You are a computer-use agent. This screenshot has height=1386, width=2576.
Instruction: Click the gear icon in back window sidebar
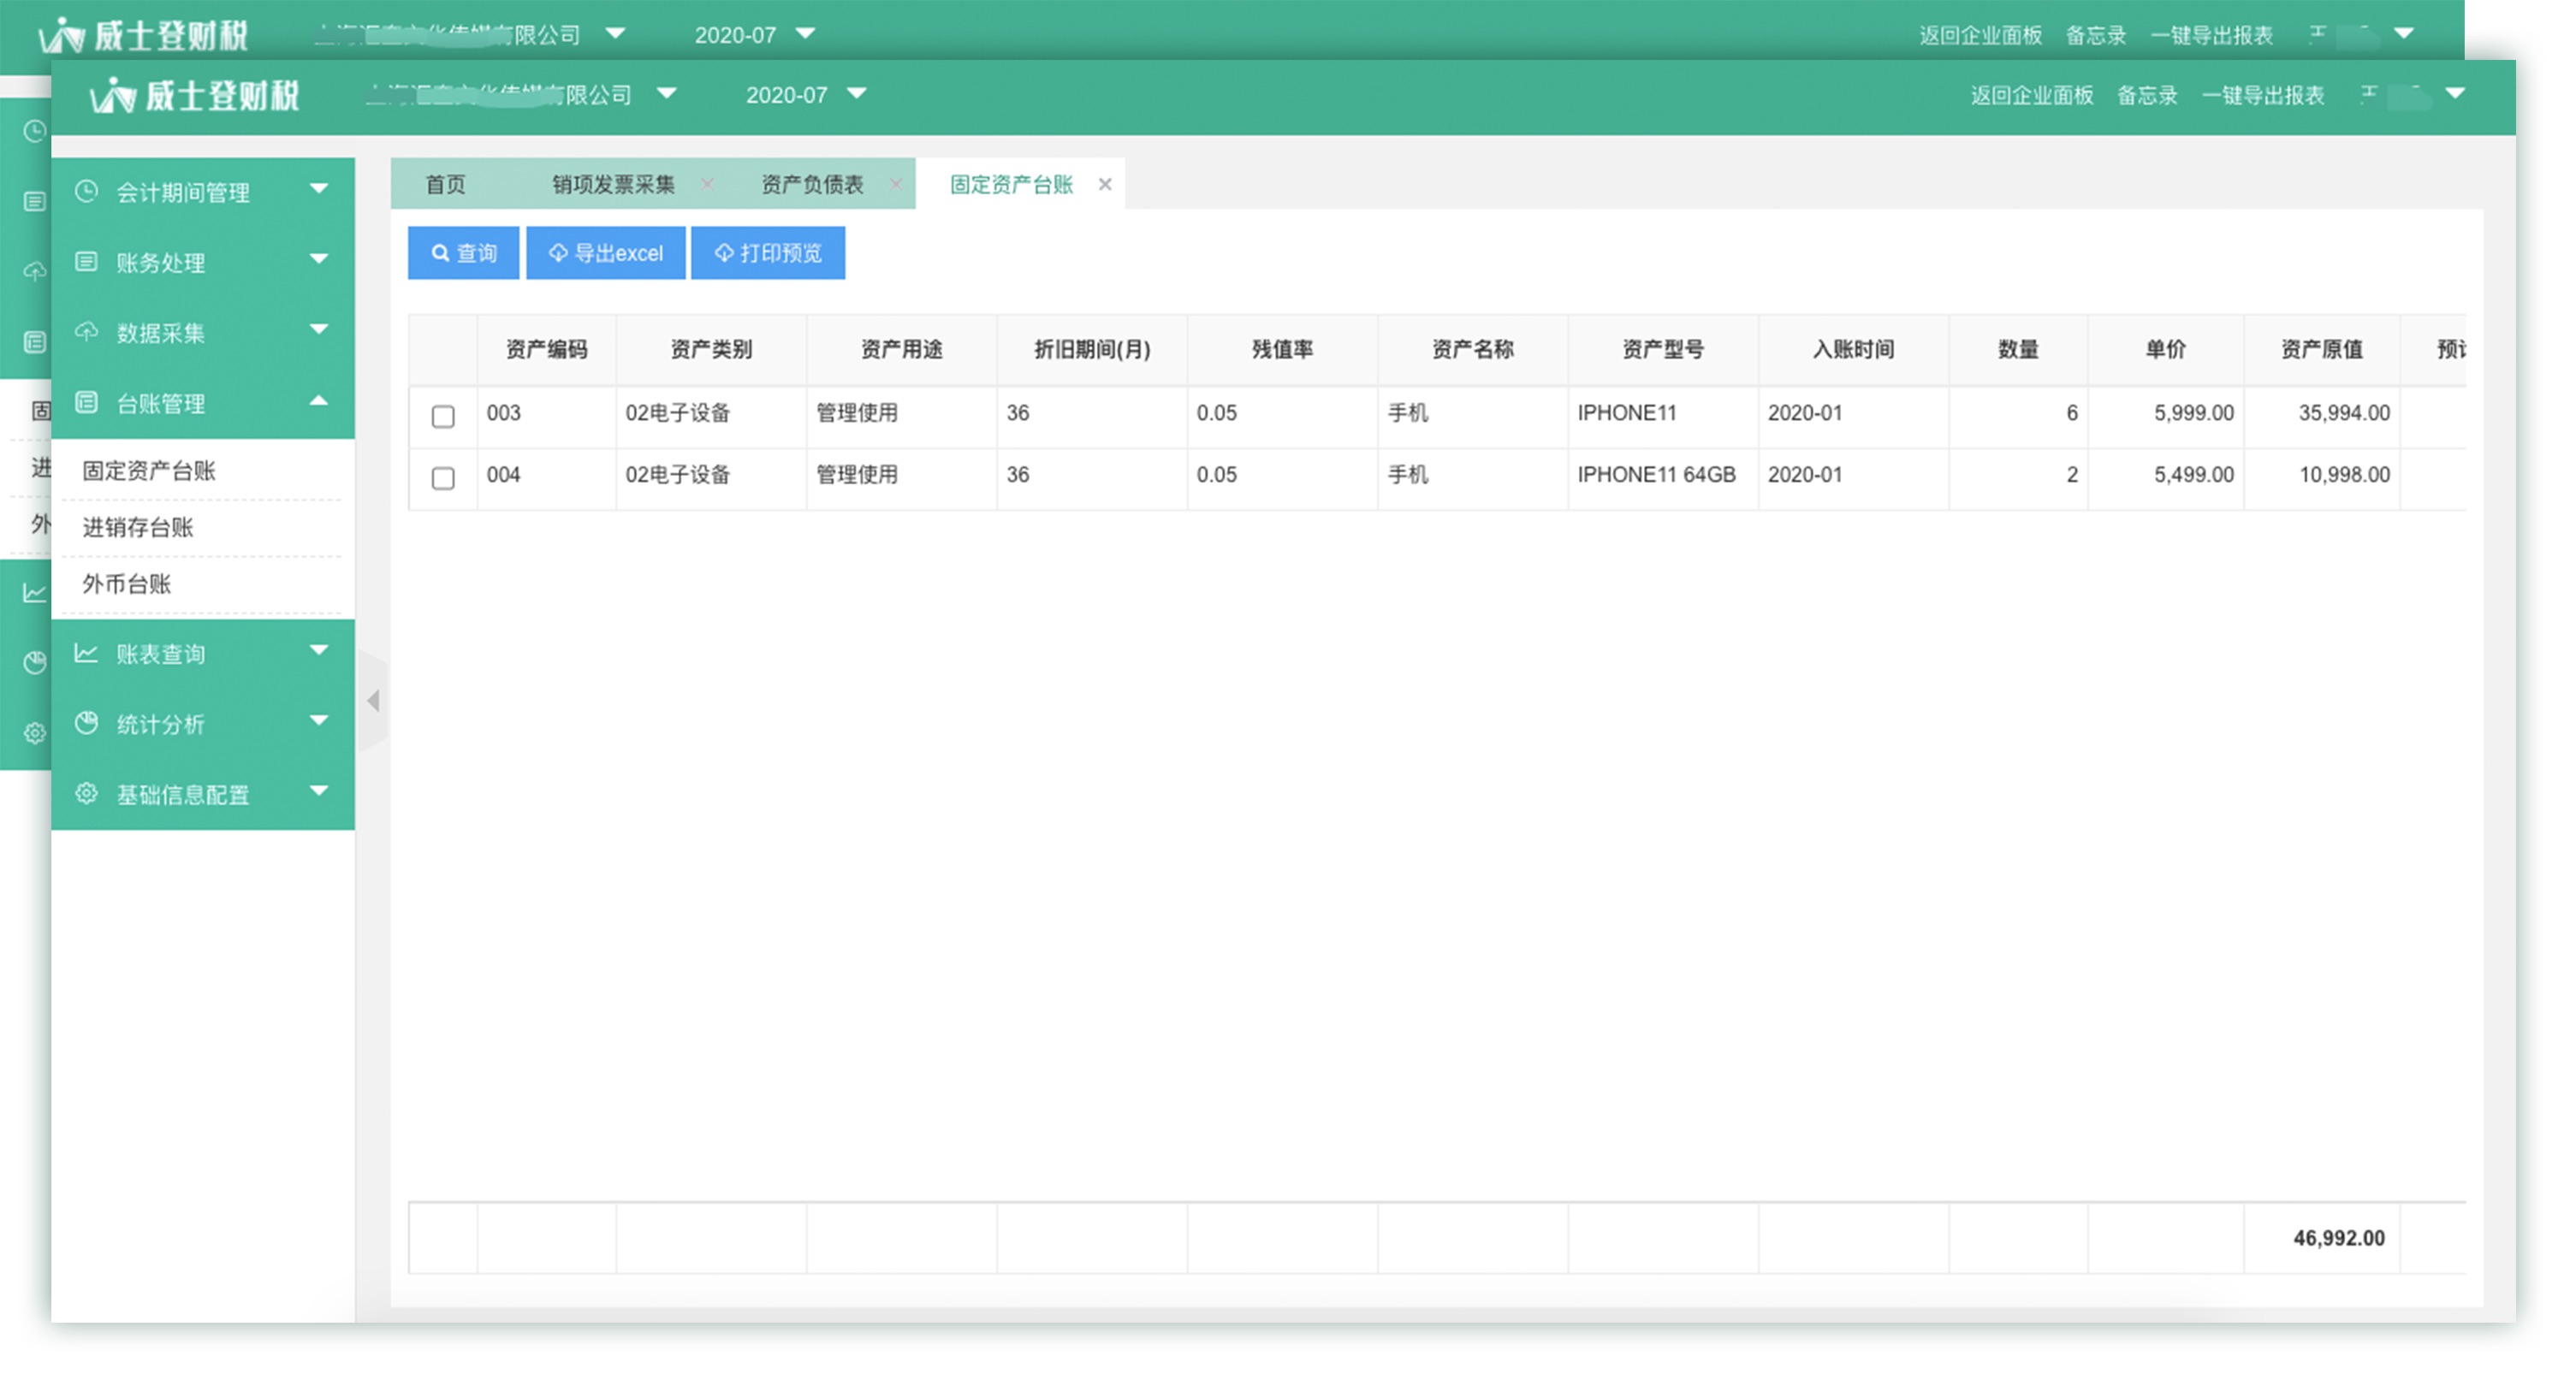tap(34, 733)
